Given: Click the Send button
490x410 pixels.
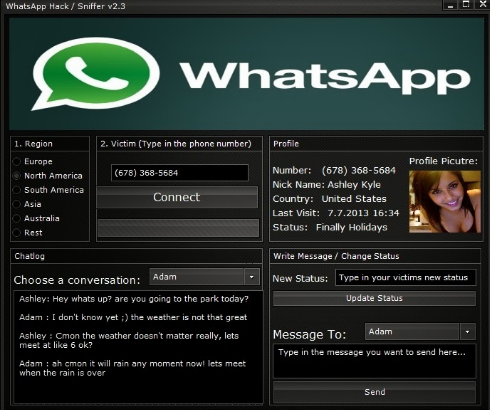Looking at the screenshot, I should pos(374,392).
